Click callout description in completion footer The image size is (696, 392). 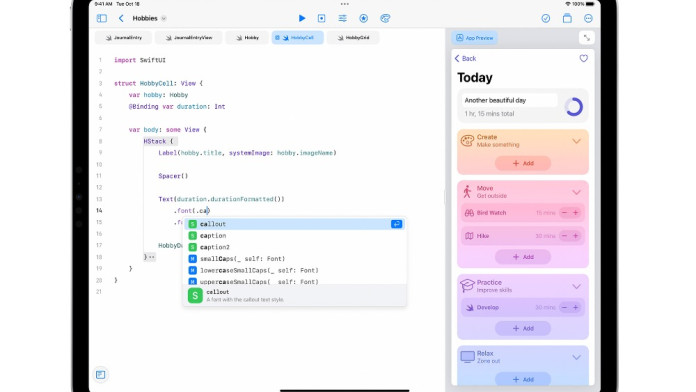[x=245, y=300]
